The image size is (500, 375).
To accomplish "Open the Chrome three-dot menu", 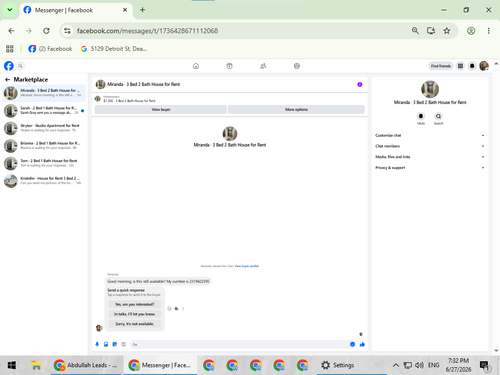I will tap(489, 31).
